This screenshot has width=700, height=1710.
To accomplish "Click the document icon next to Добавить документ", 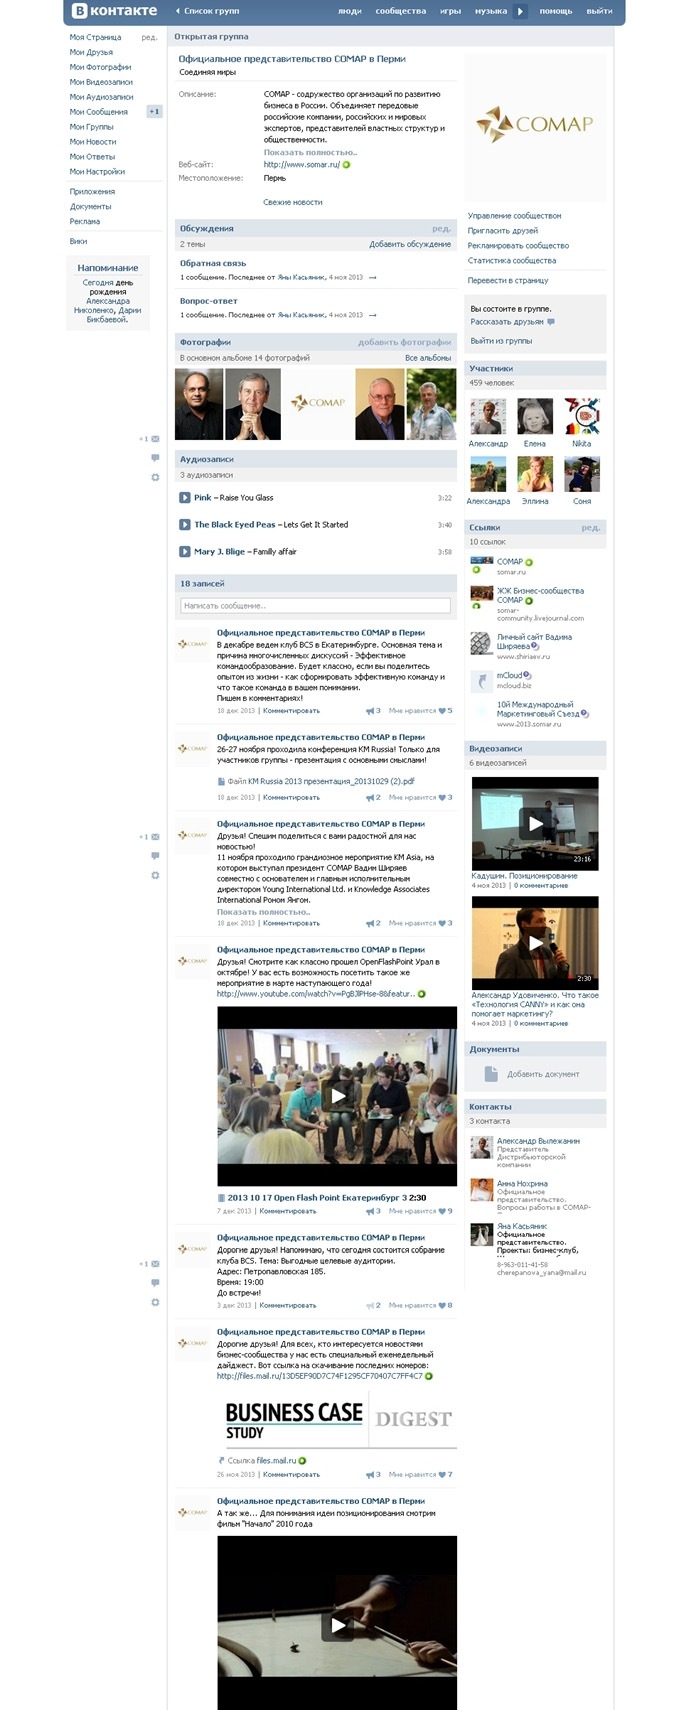I will coord(491,1074).
